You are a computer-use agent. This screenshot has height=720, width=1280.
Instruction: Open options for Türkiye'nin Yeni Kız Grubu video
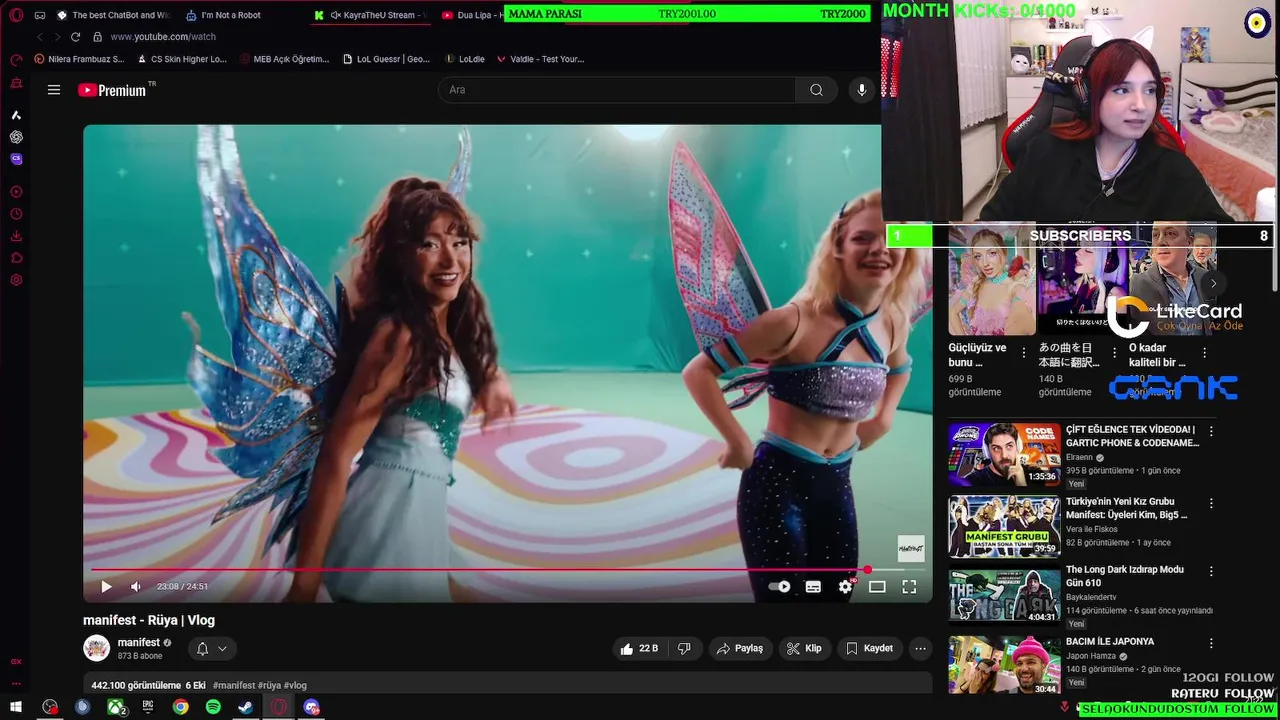point(1211,504)
